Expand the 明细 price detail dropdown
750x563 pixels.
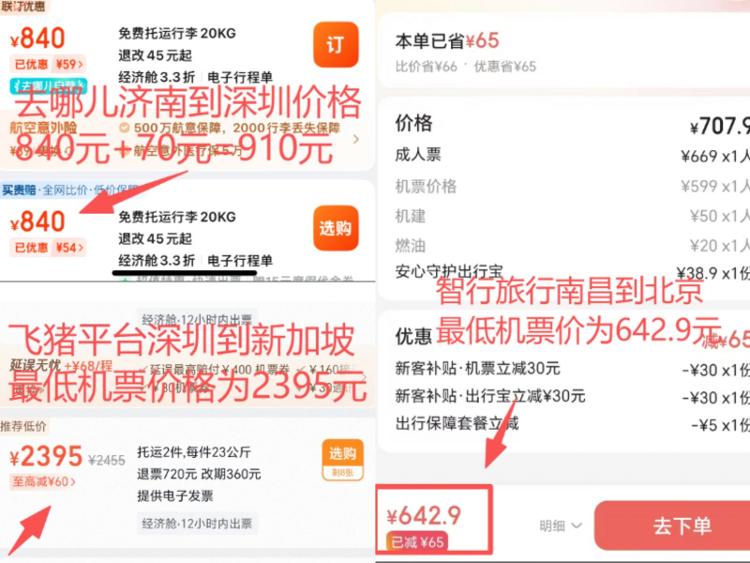tap(561, 526)
